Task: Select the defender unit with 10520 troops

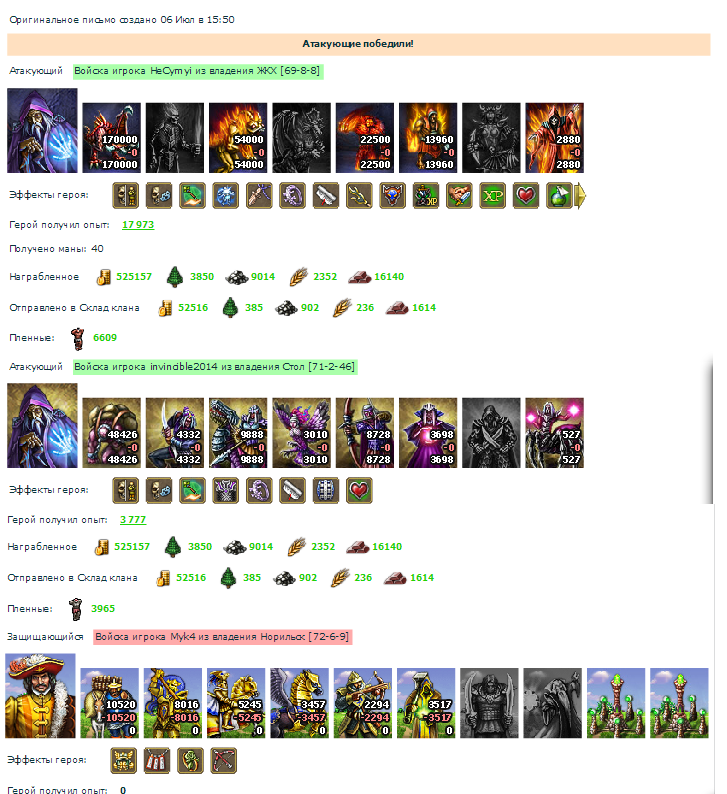Action: coord(109,703)
